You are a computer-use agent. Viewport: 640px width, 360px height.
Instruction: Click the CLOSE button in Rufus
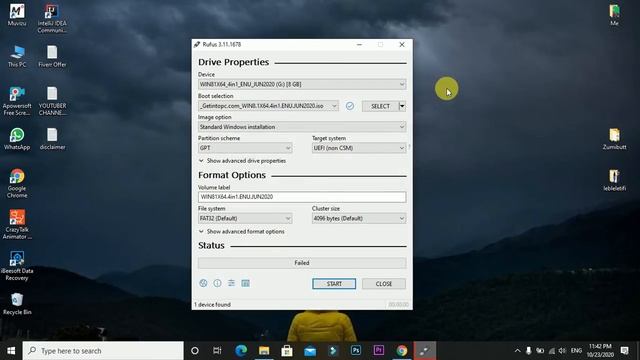(384, 284)
